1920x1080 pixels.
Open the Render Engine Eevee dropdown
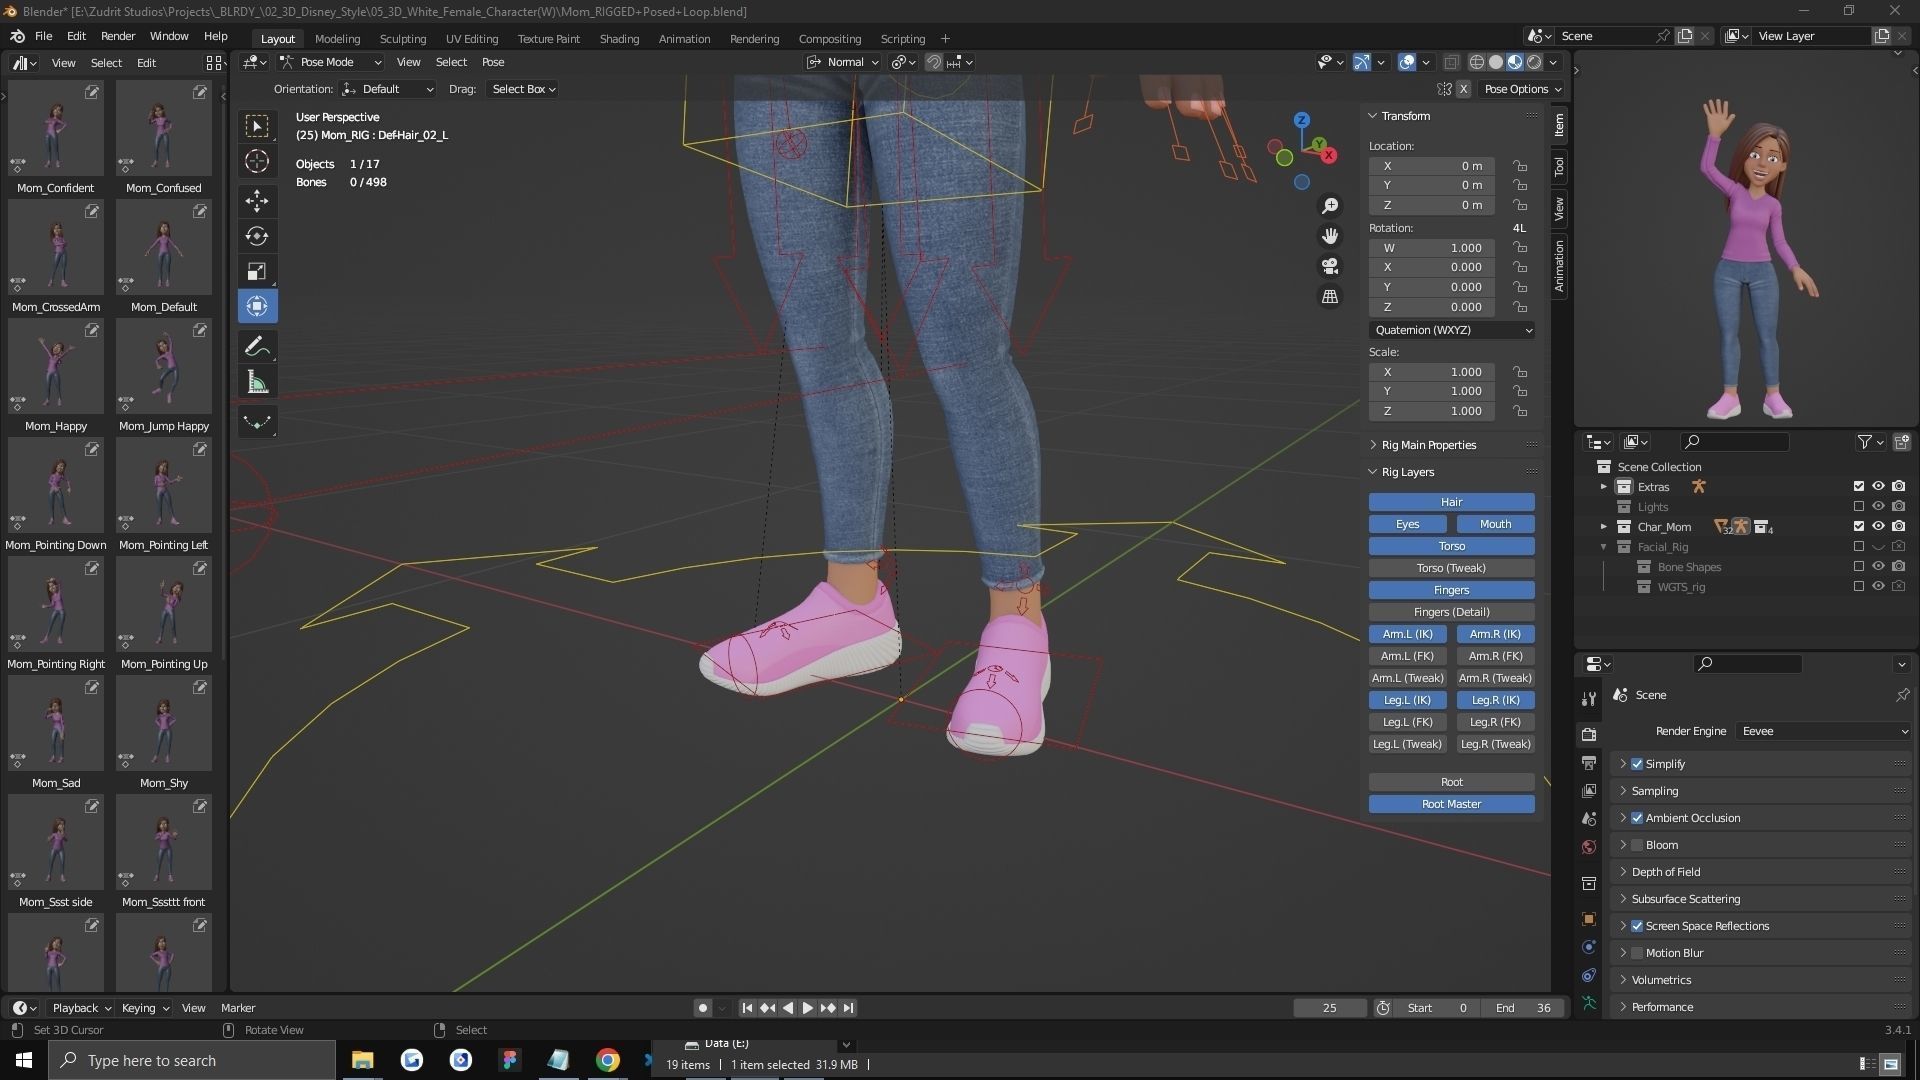pyautogui.click(x=1823, y=731)
